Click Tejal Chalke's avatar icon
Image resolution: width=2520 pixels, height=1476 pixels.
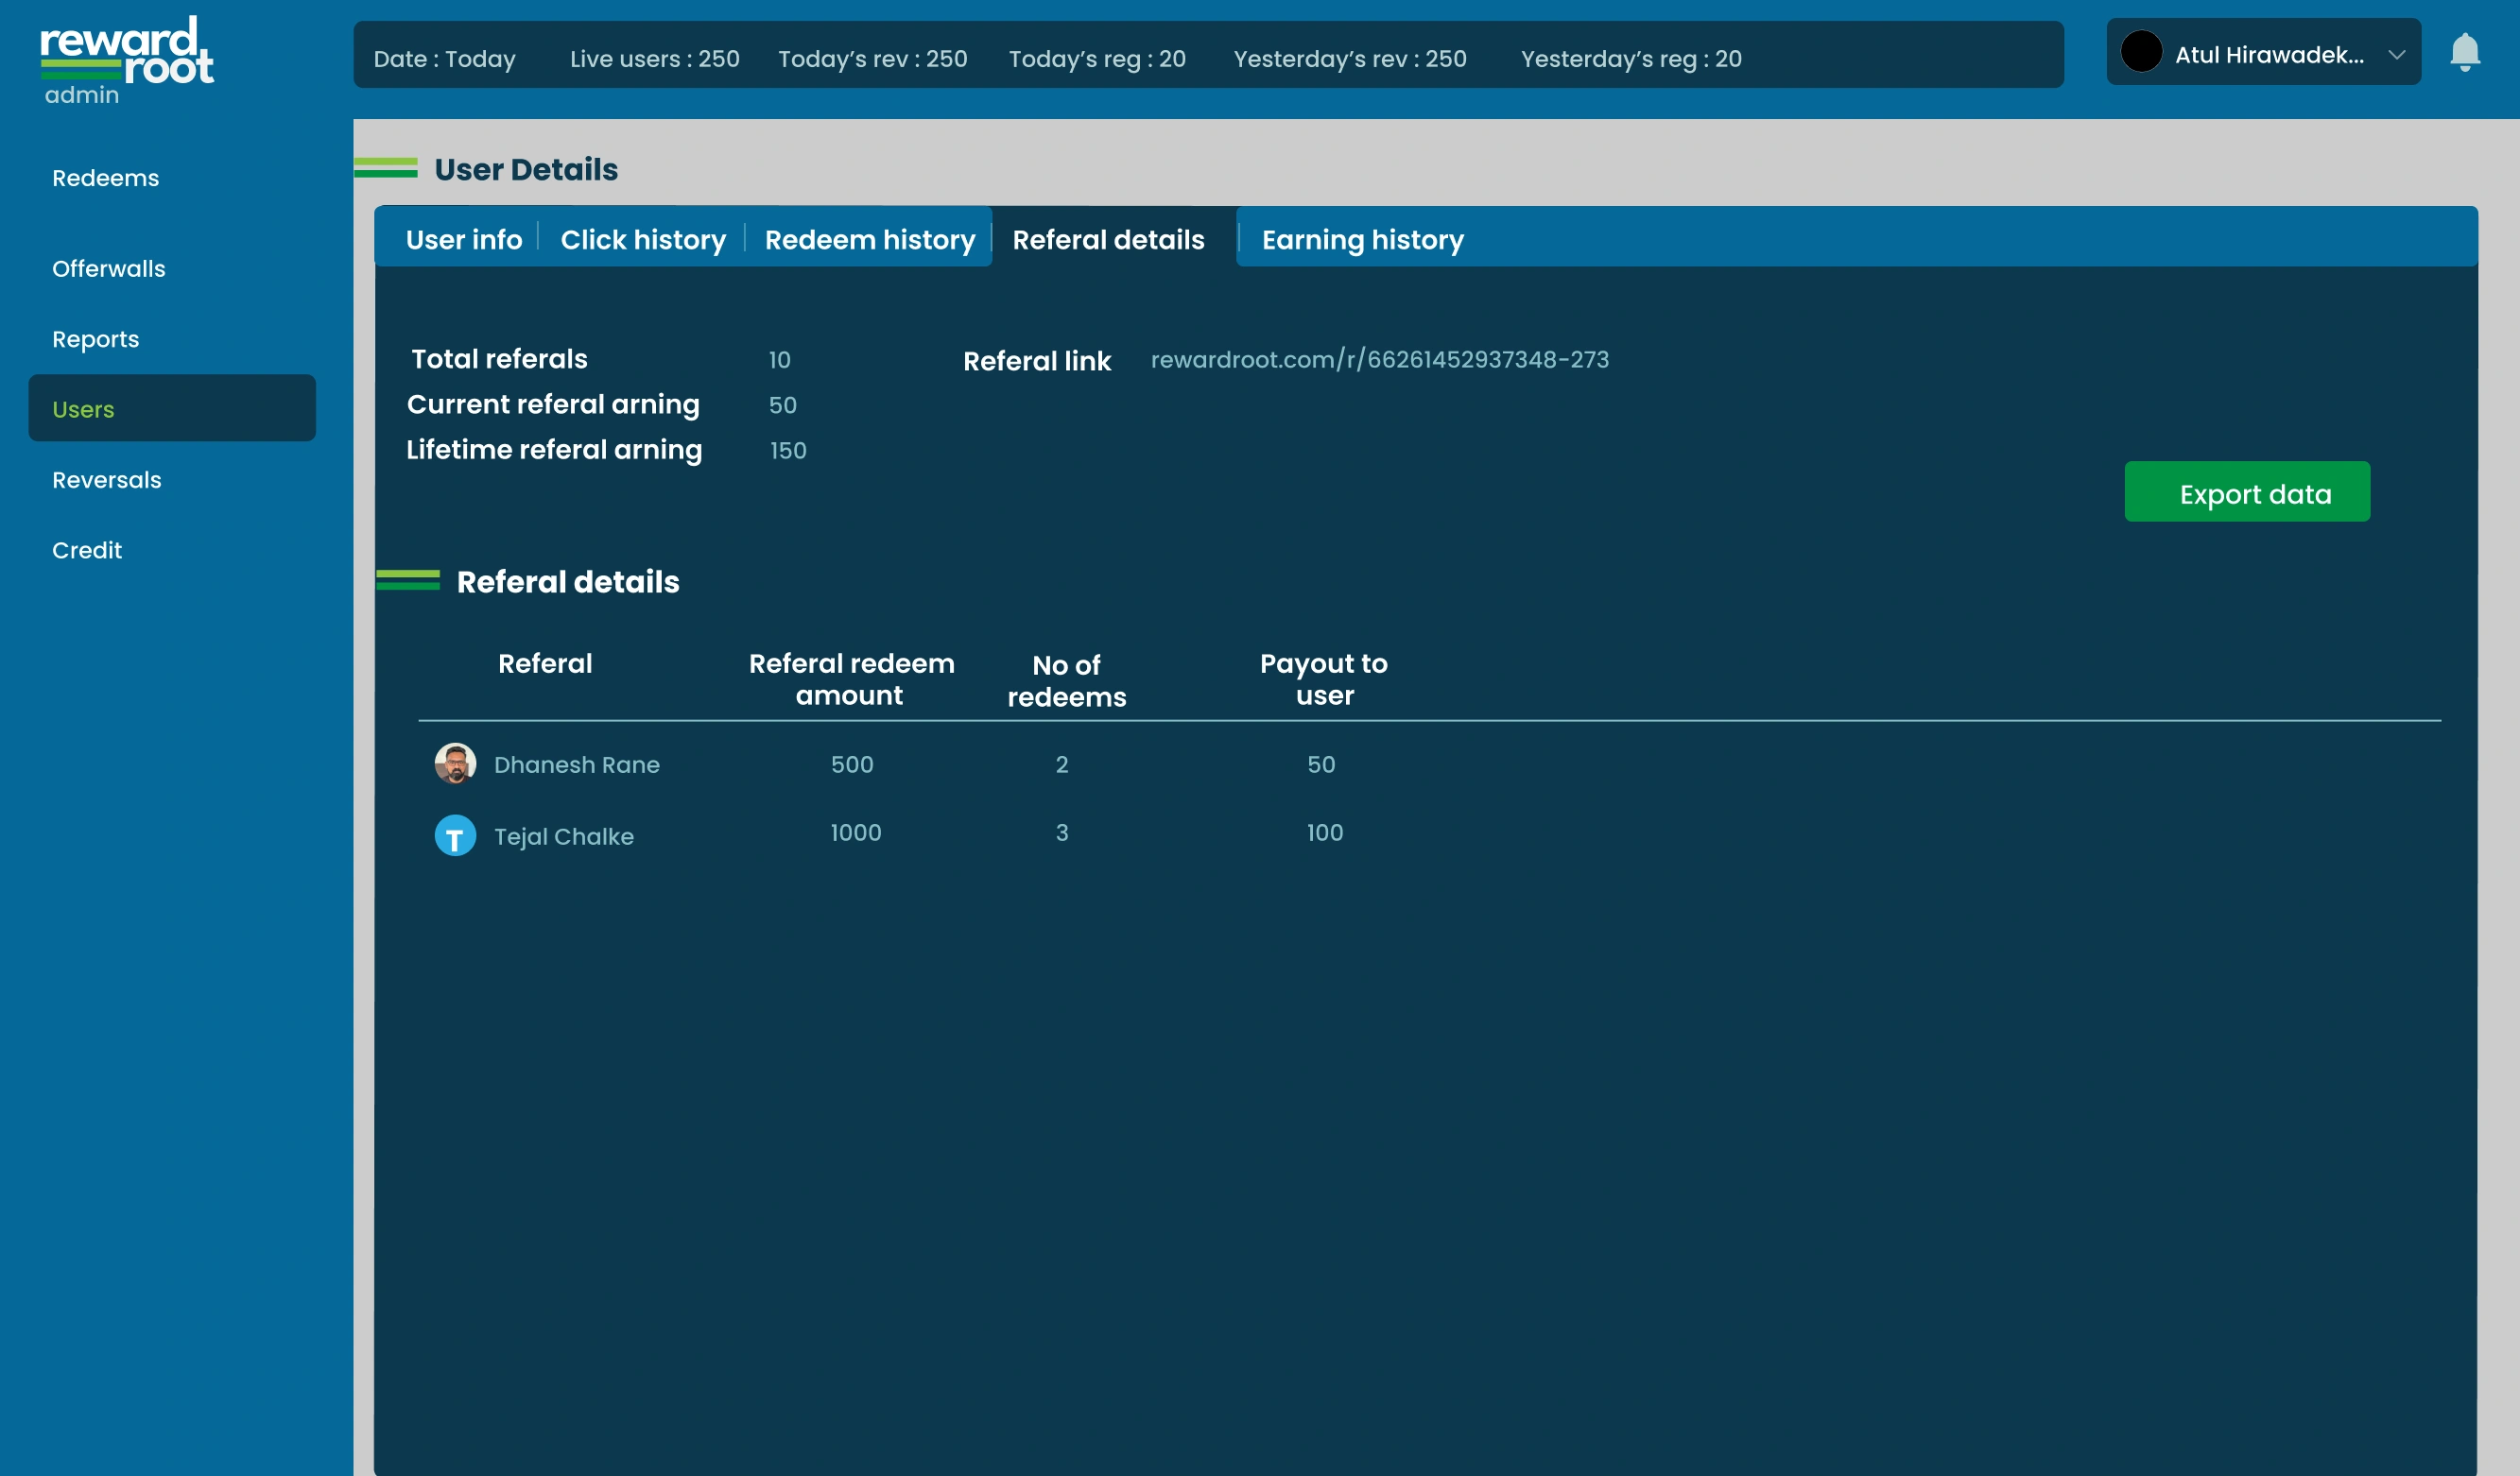pos(456,836)
